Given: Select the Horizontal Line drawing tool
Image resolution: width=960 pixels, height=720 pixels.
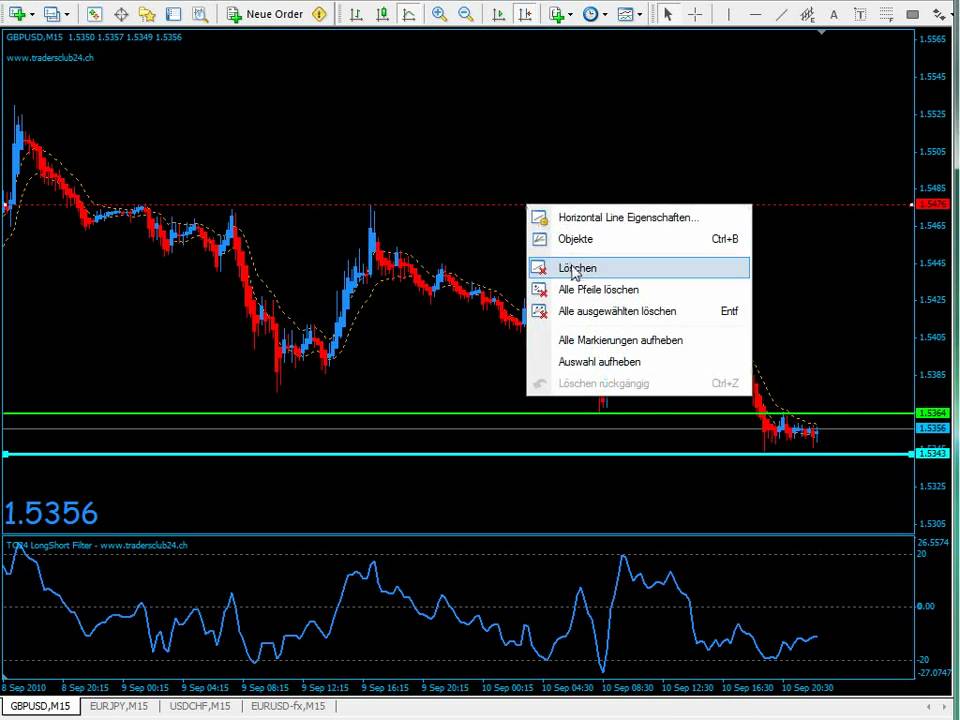Looking at the screenshot, I should (x=755, y=13).
